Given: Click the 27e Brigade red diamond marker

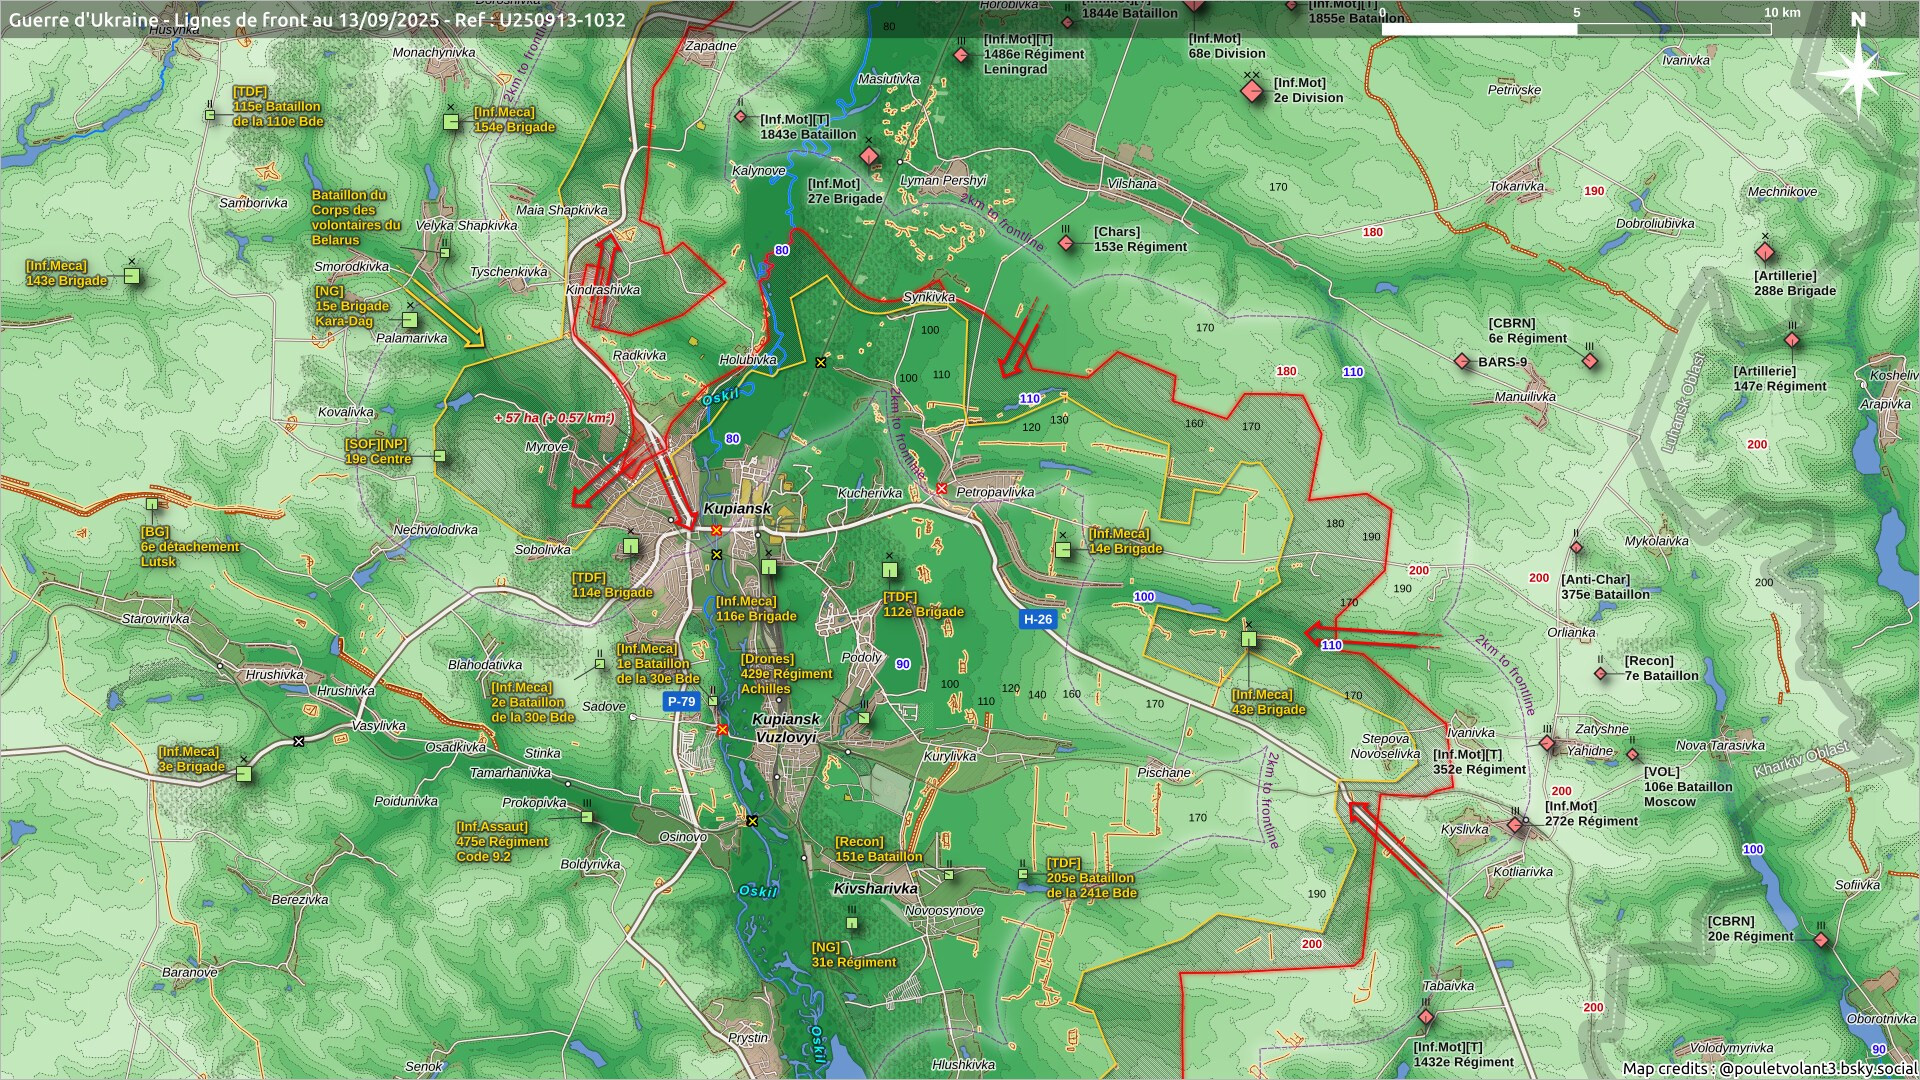Looking at the screenshot, I should 870,157.
